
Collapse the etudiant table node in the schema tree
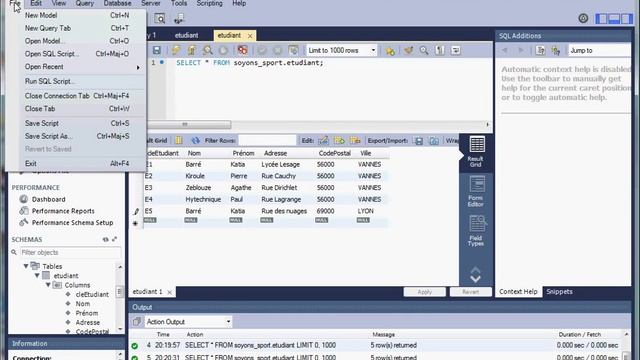coord(37,276)
